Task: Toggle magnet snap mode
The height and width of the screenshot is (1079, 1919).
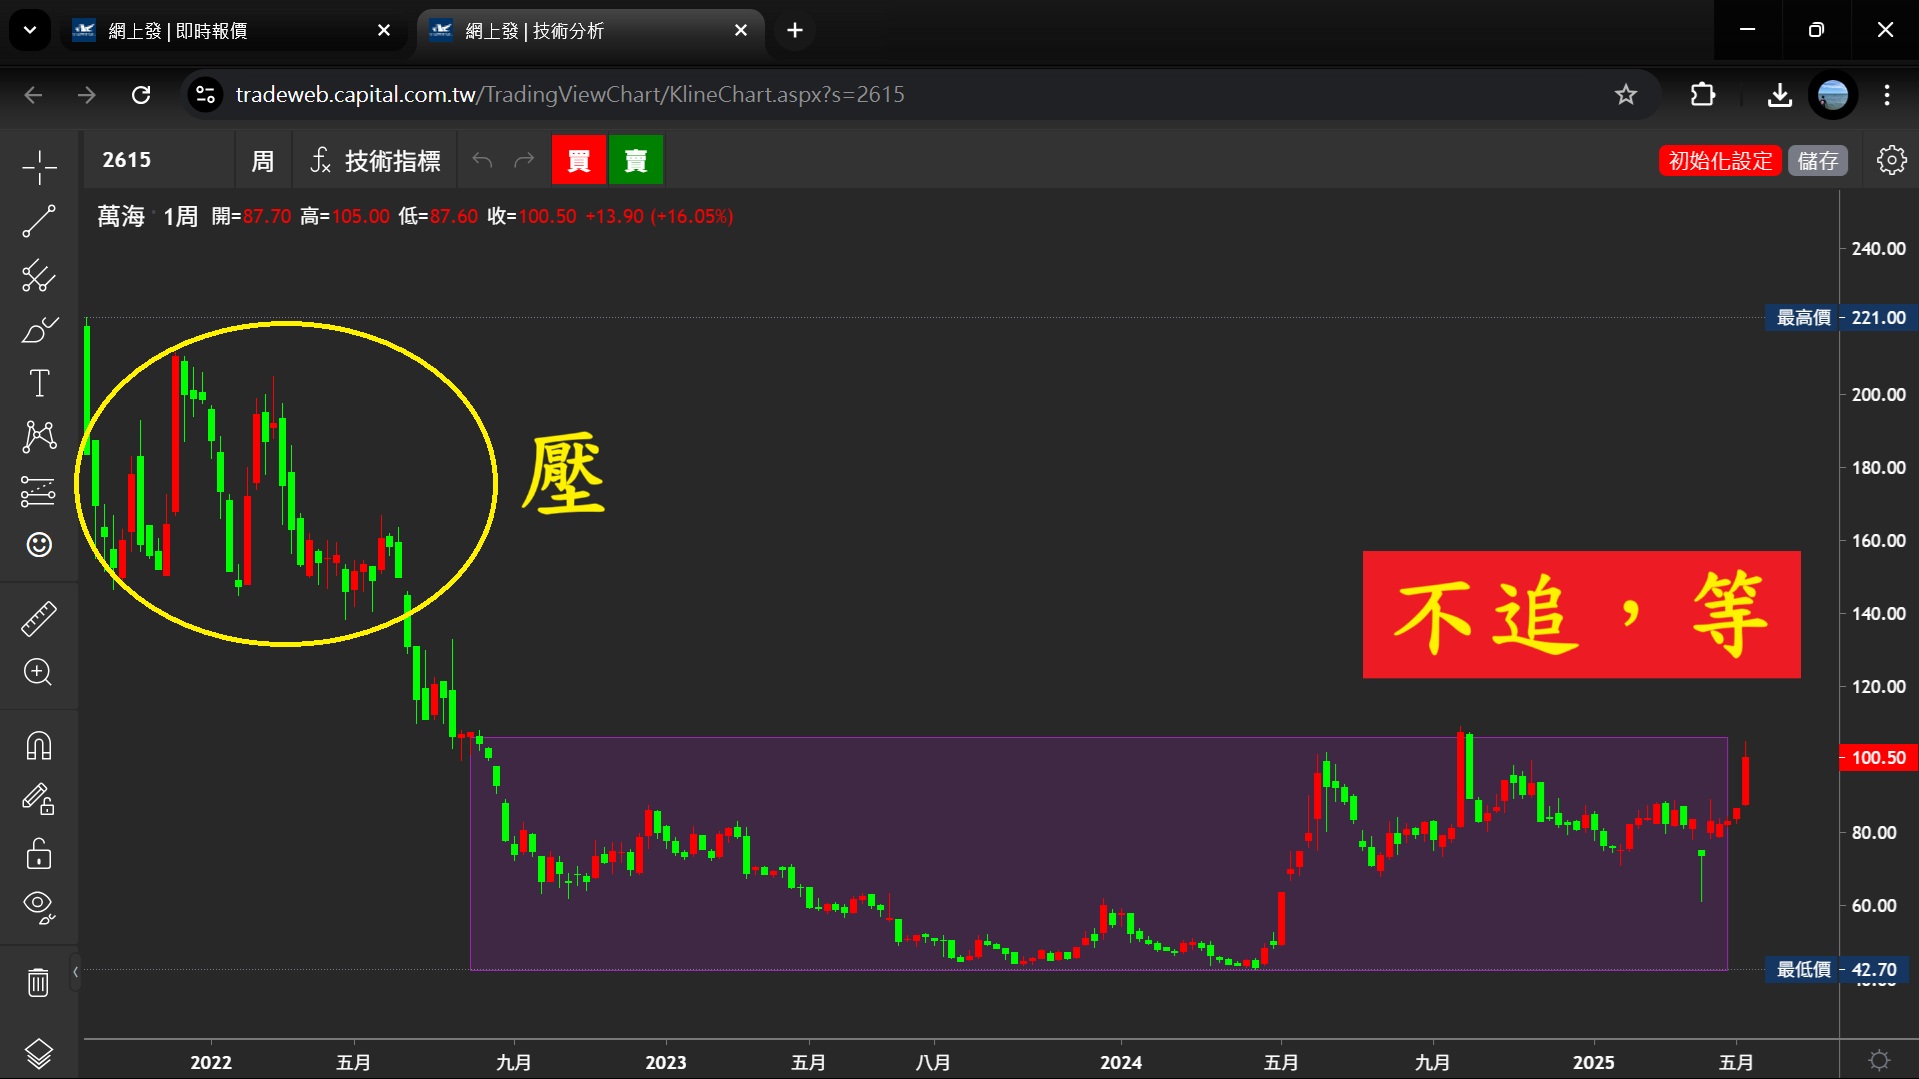Action: click(39, 746)
